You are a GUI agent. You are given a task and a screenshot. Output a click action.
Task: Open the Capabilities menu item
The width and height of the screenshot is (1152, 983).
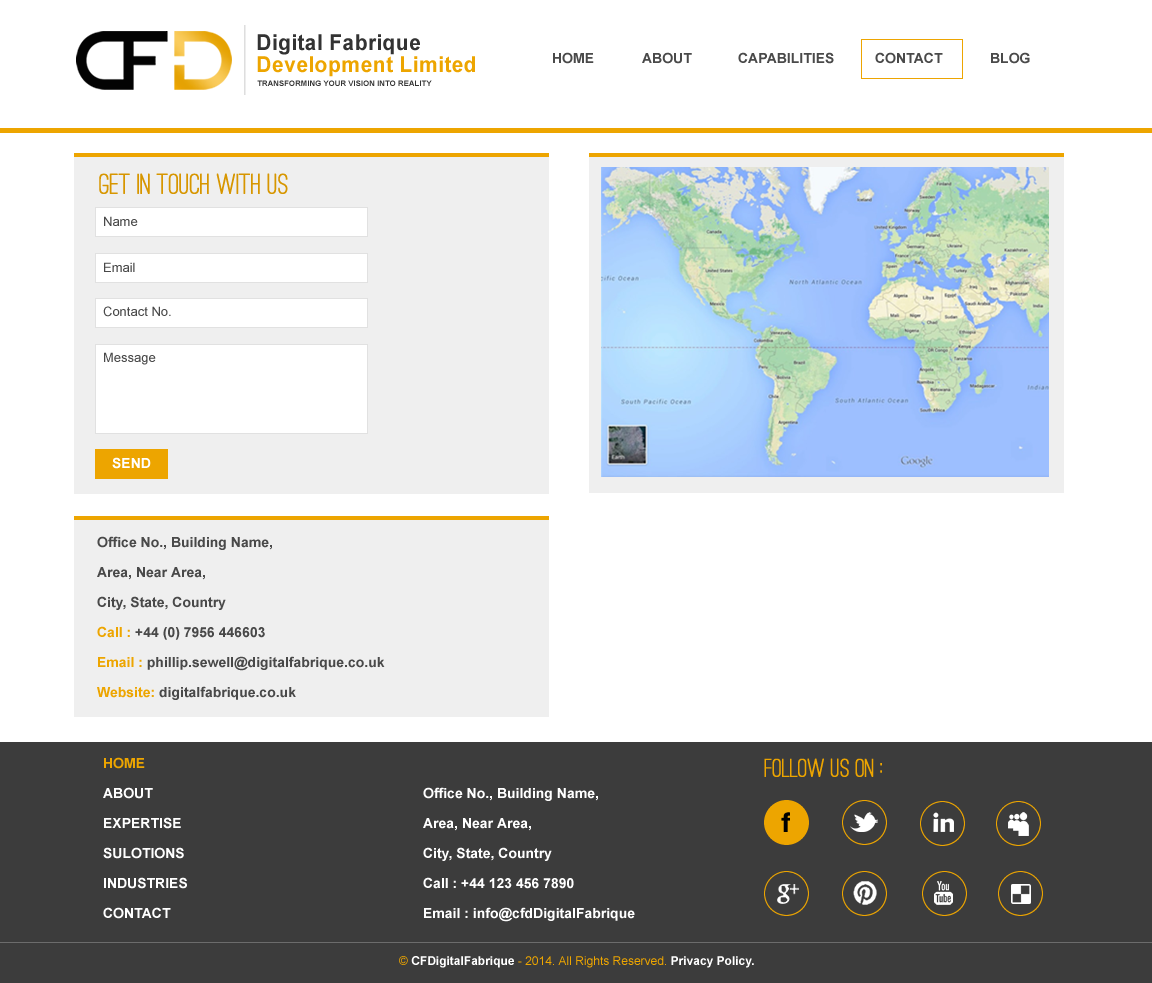pos(786,59)
